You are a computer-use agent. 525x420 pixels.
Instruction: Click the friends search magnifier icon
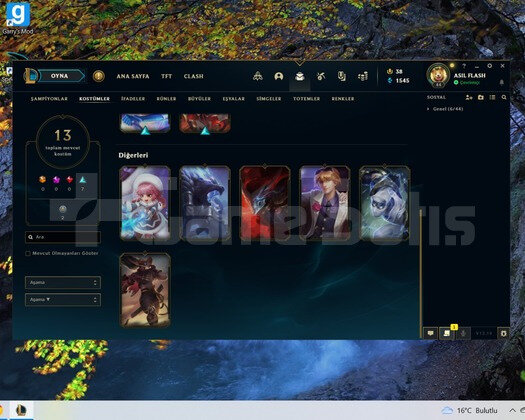[504, 97]
